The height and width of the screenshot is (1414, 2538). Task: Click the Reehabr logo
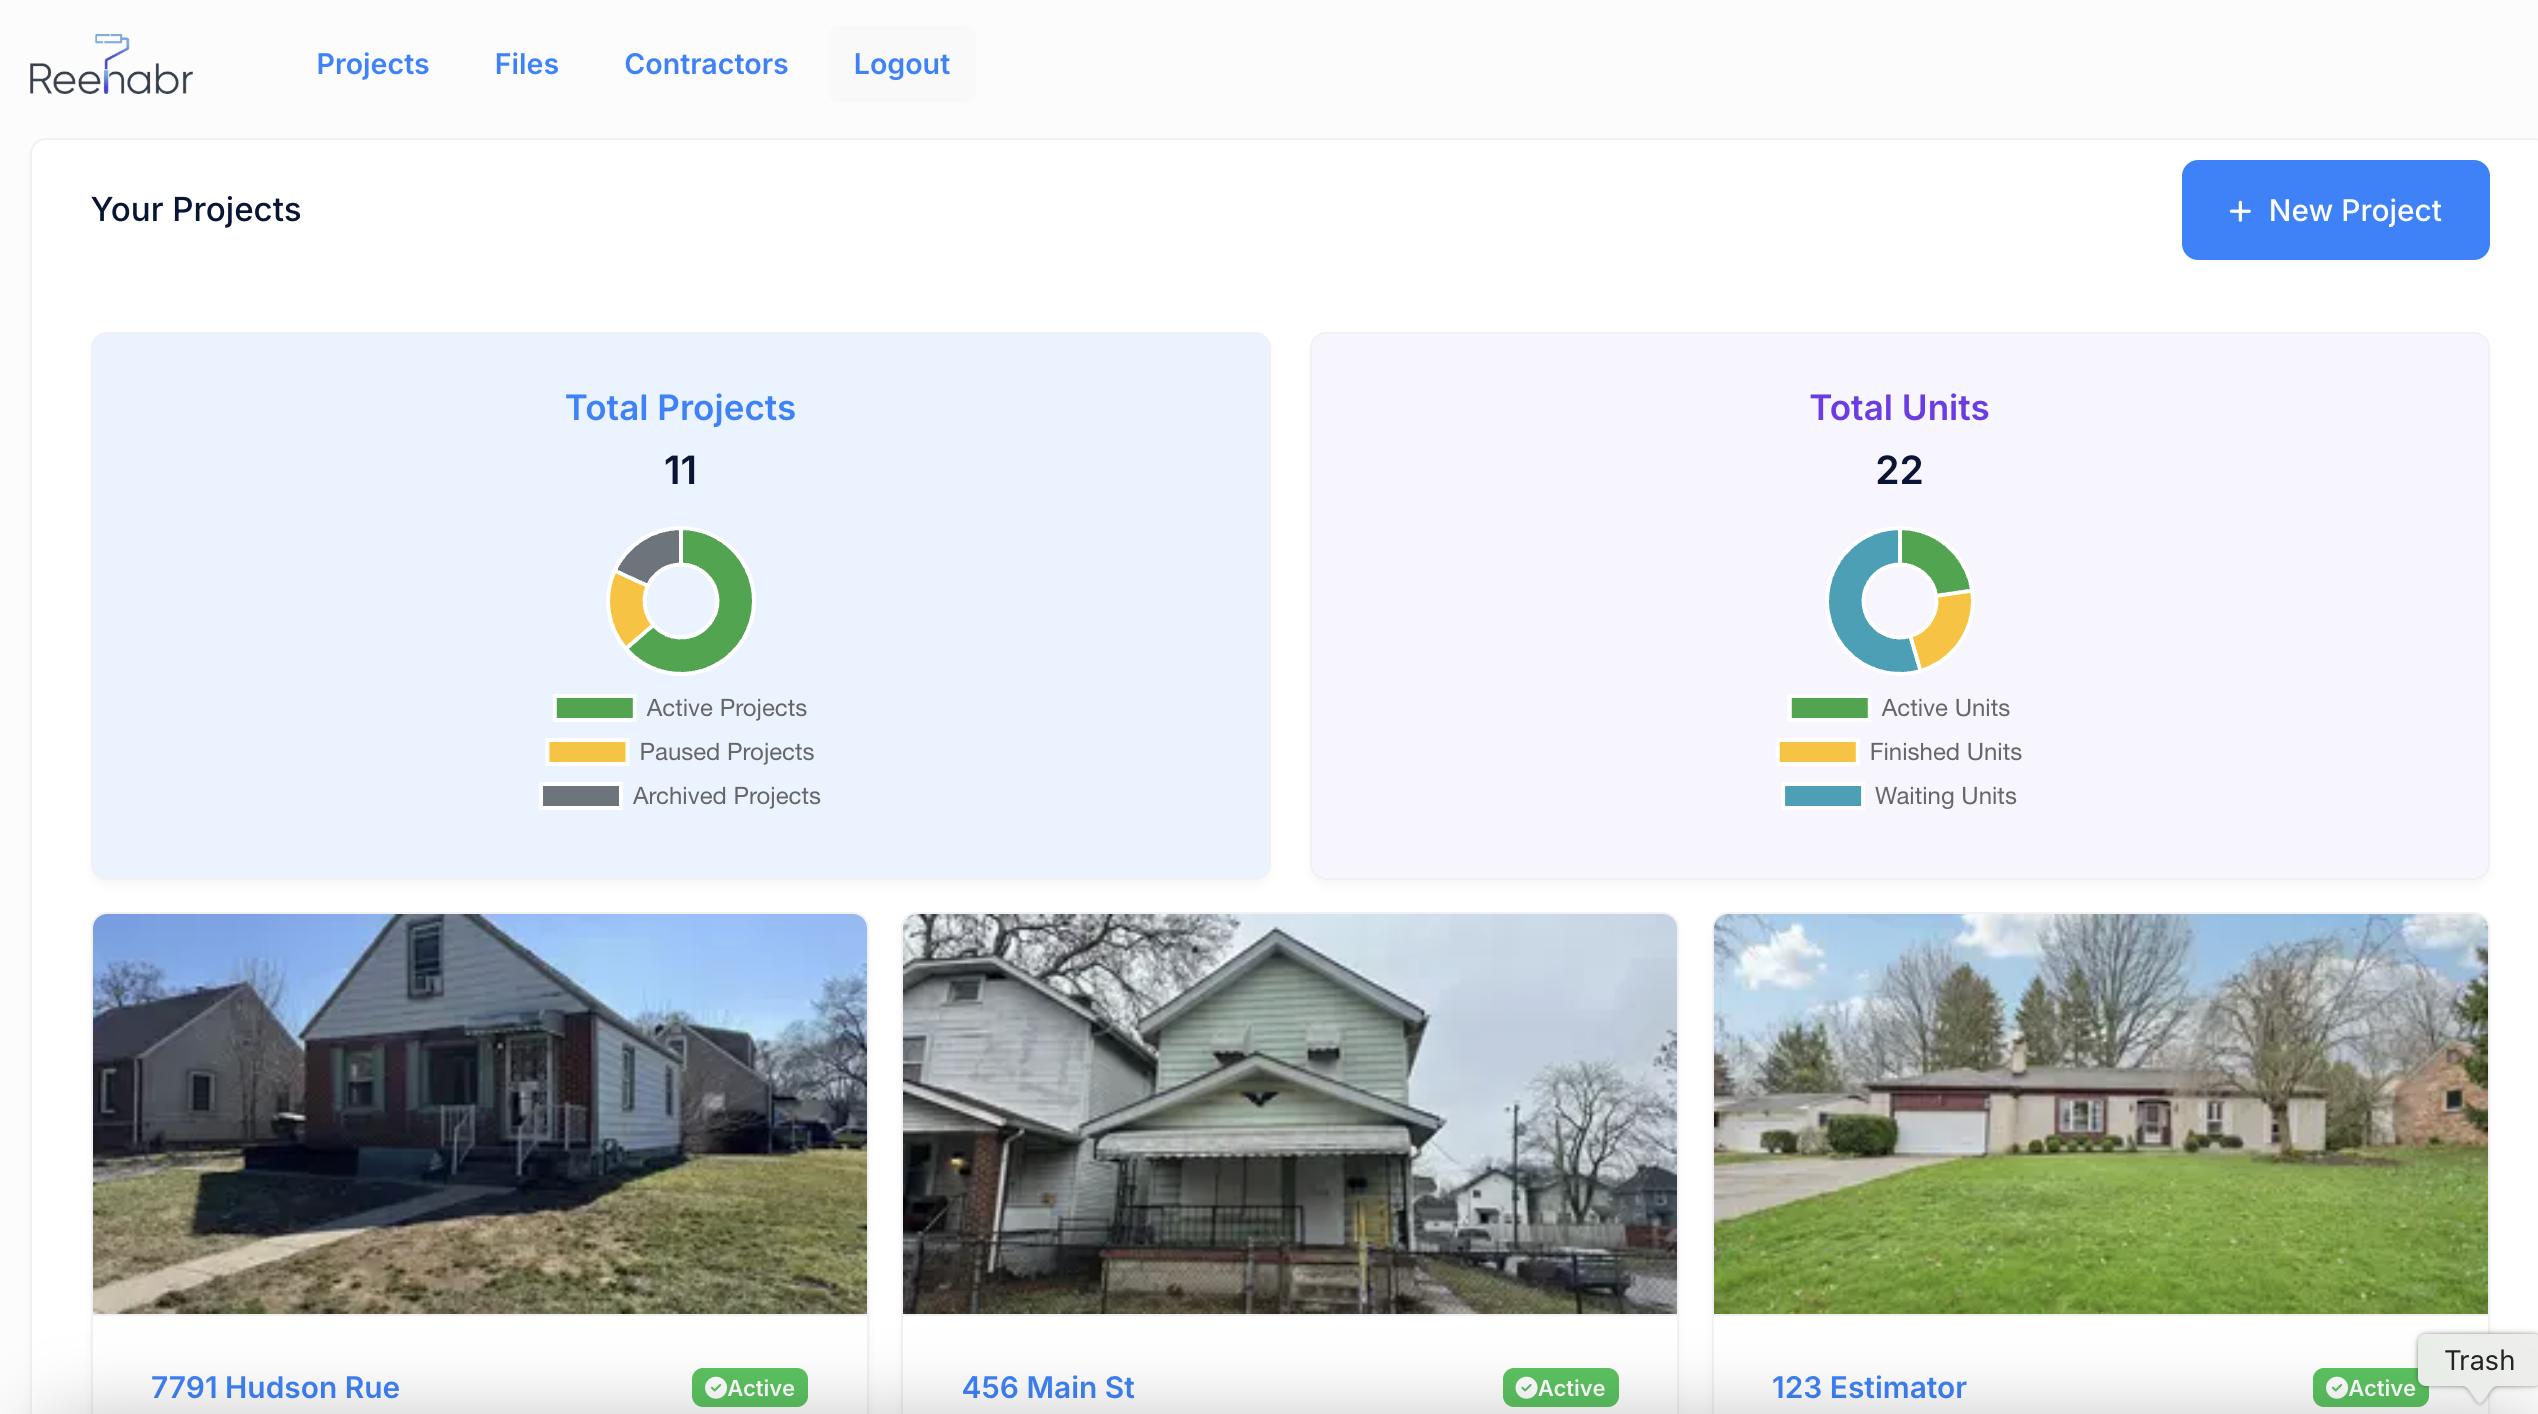110,65
